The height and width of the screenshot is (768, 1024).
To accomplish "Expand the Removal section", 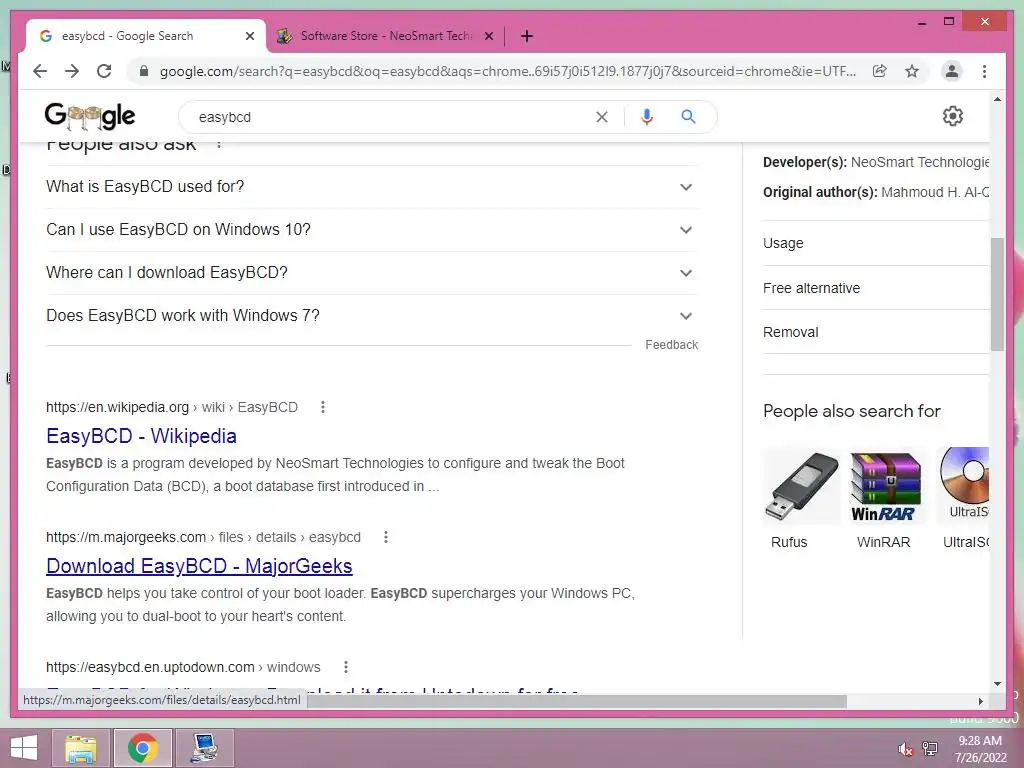I will click(x=876, y=332).
